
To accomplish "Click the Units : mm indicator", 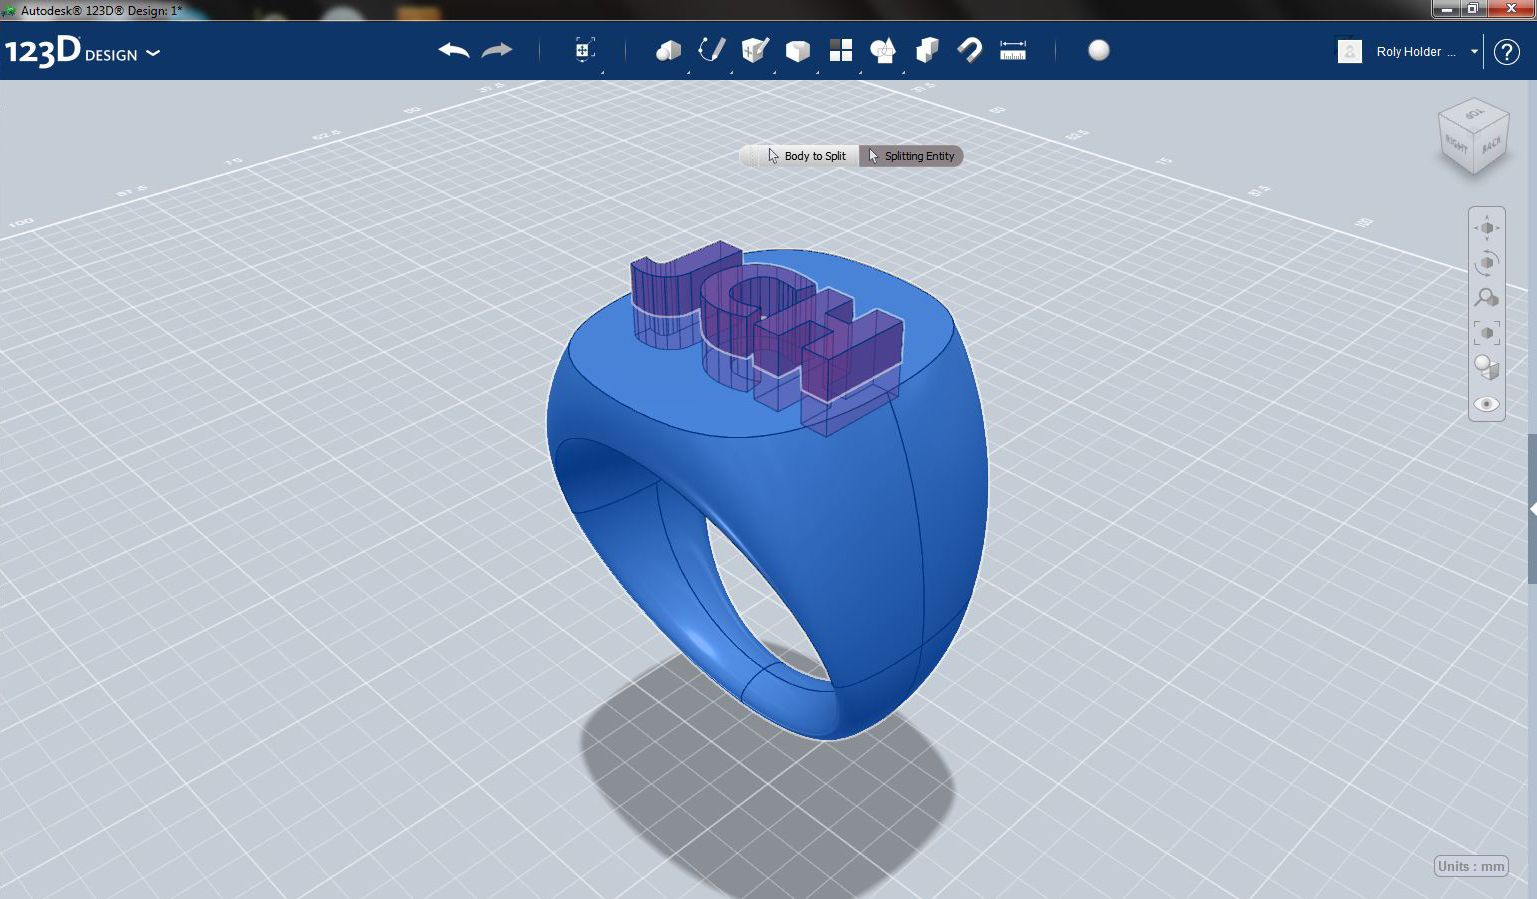I will (1470, 866).
